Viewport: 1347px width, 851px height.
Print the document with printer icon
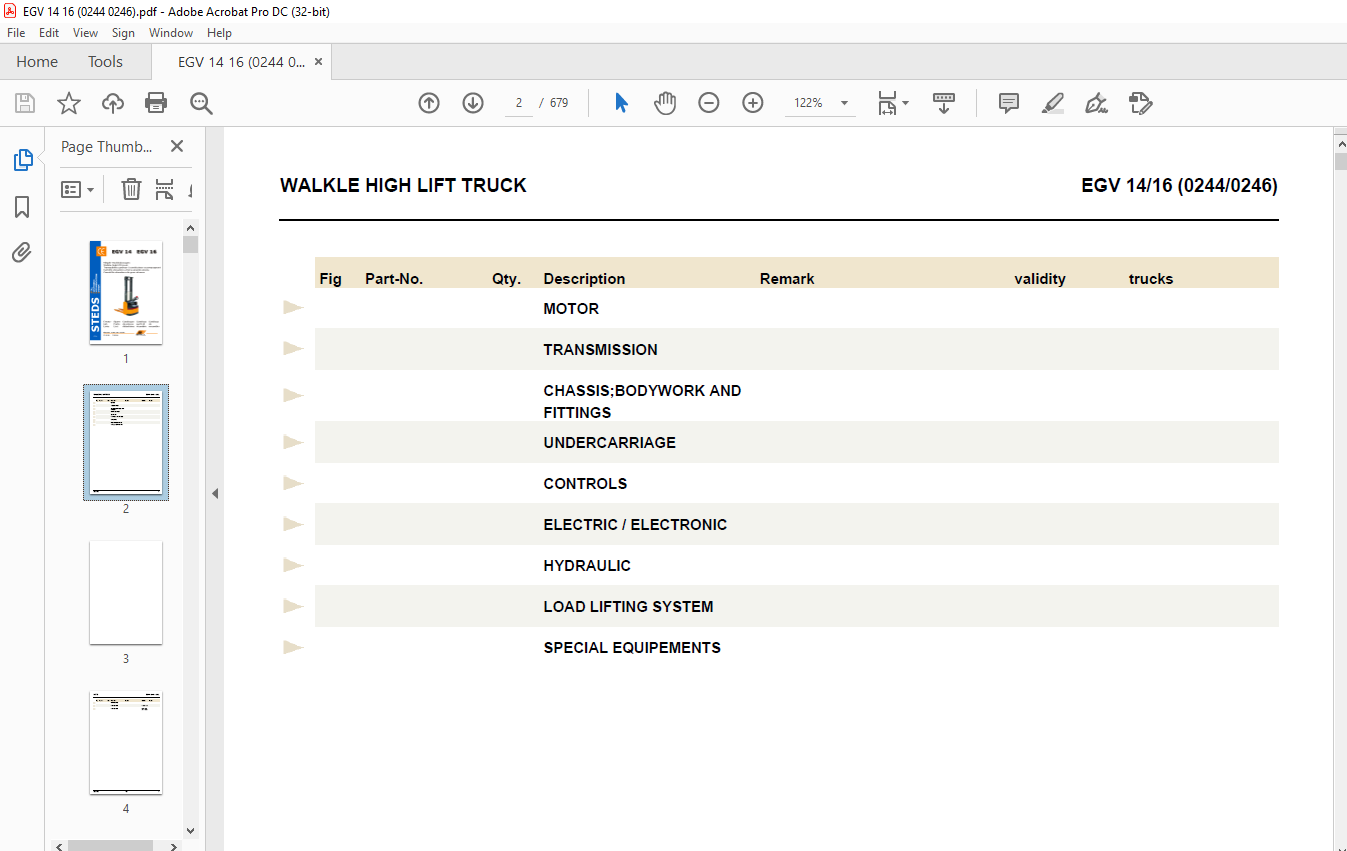click(156, 103)
